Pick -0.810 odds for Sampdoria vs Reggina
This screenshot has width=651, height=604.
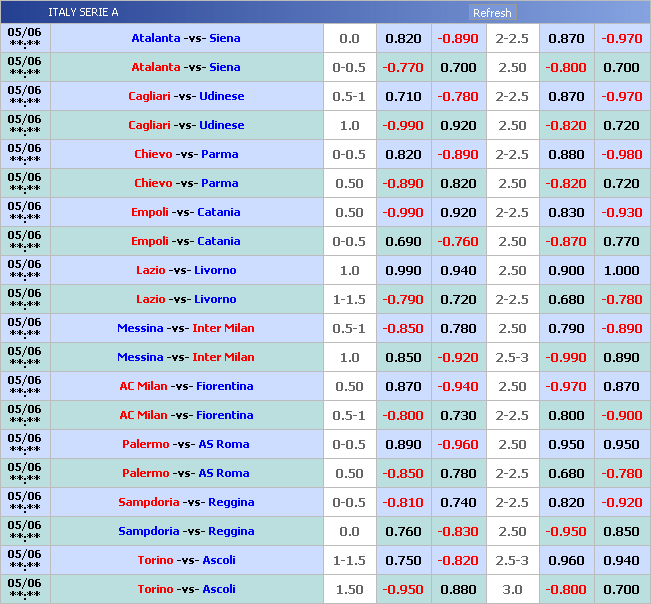tap(403, 502)
